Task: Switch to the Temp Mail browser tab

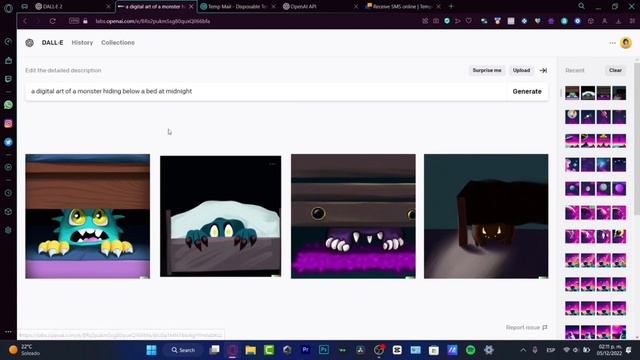Action: (x=237, y=7)
